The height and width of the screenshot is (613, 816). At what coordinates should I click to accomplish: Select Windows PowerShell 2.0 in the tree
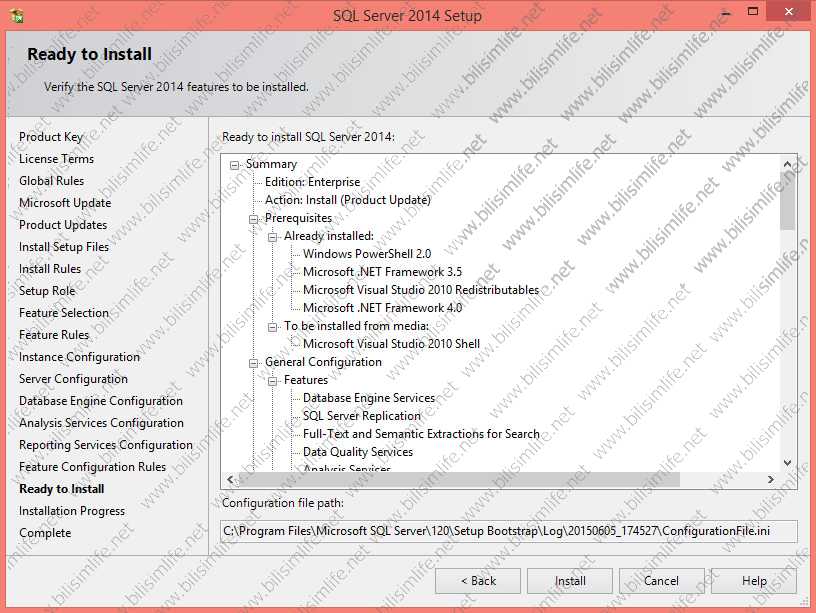(x=367, y=254)
